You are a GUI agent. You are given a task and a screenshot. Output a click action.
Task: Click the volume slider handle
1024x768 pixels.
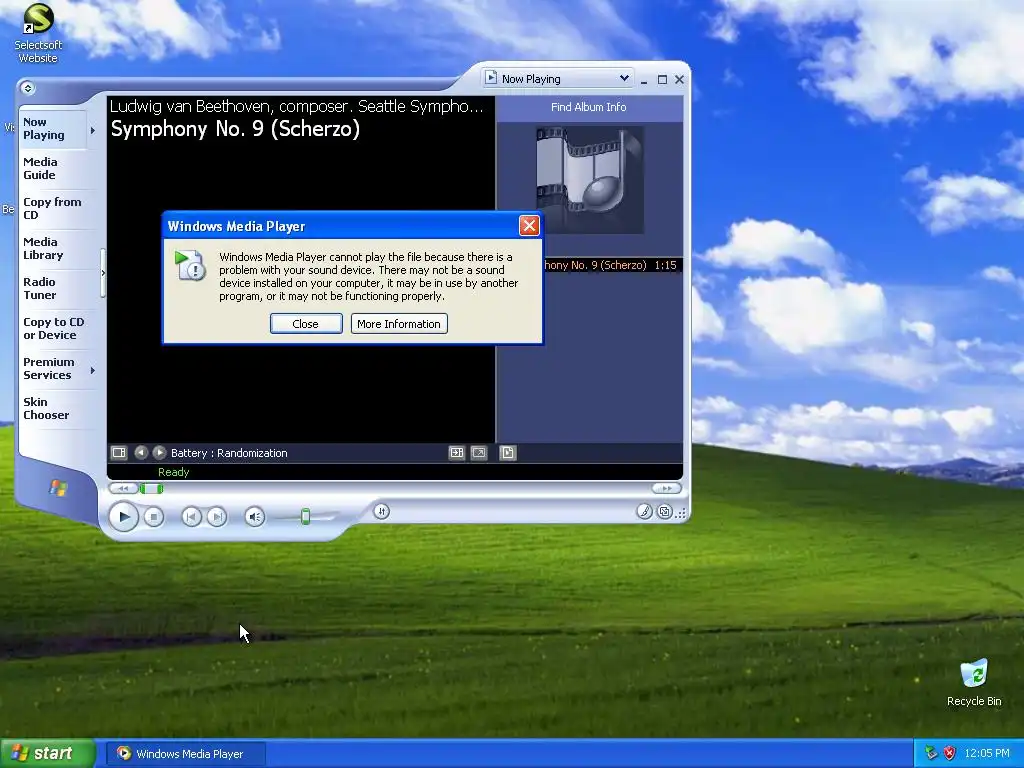click(x=305, y=517)
